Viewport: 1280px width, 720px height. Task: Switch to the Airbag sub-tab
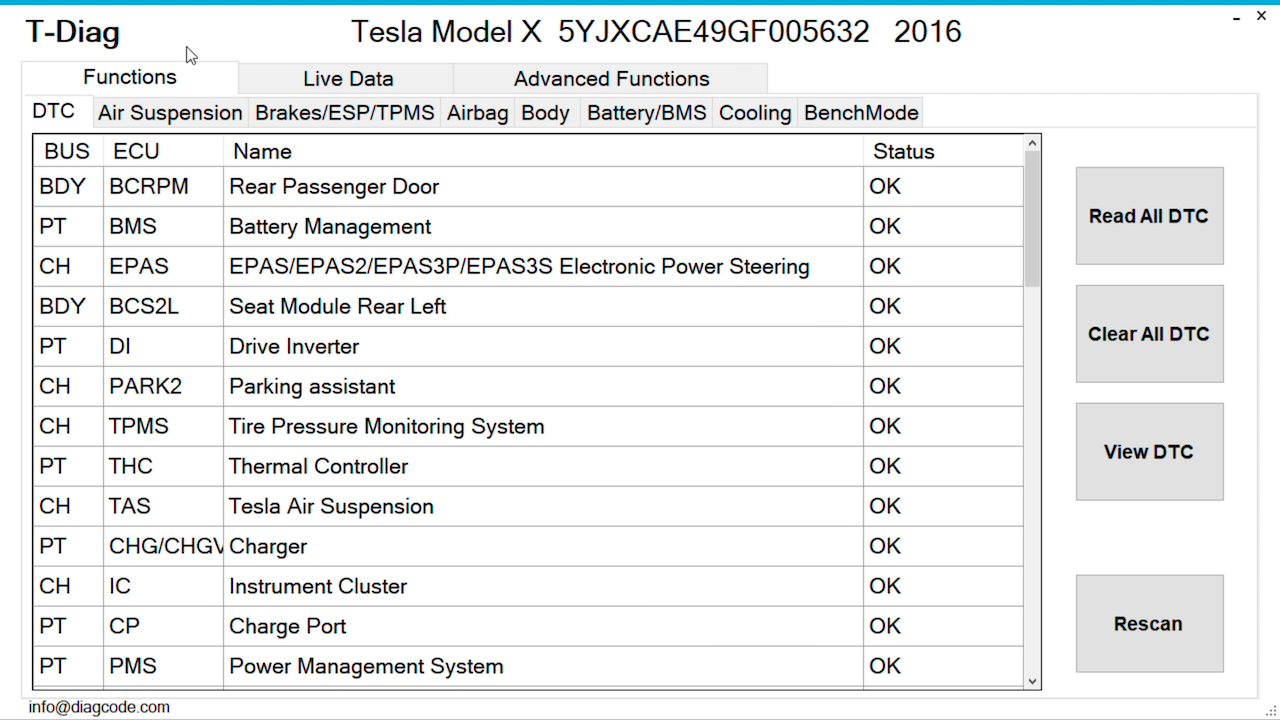point(477,113)
